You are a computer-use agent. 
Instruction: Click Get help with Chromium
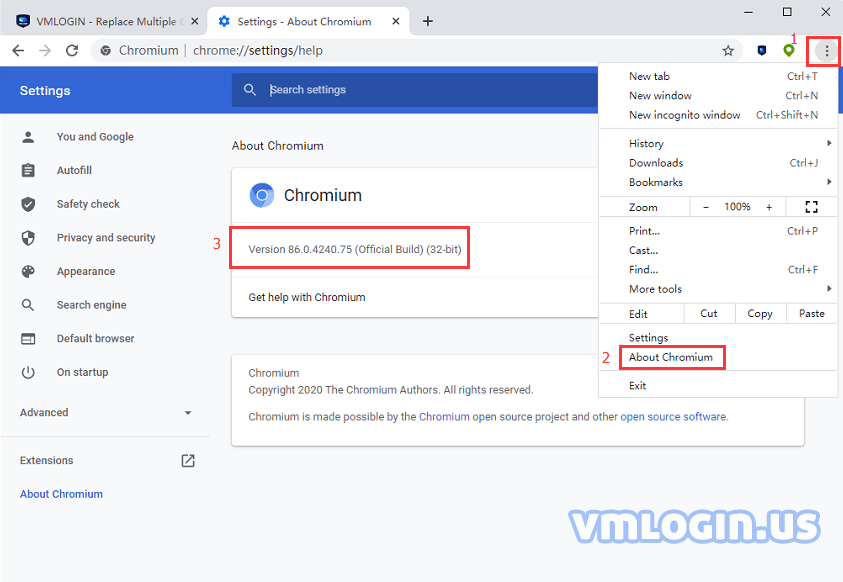[x=306, y=297]
